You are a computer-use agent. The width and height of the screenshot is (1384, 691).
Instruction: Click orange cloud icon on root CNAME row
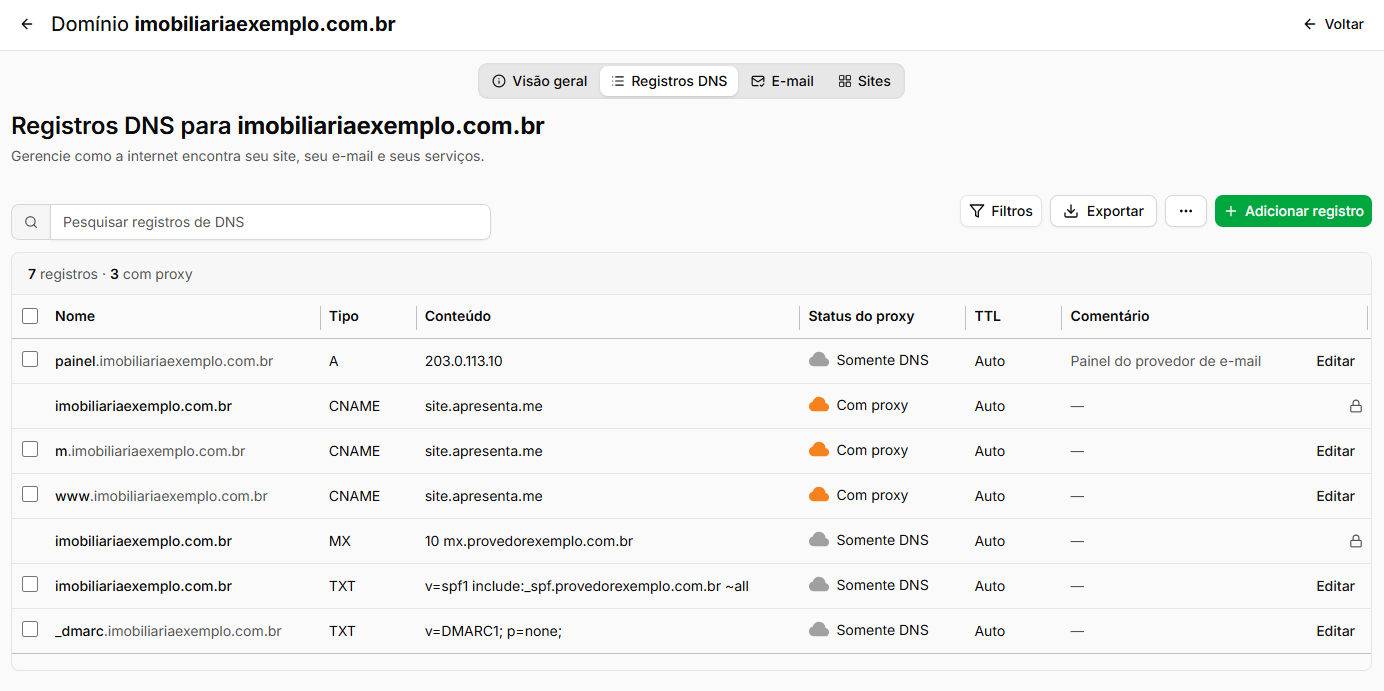(x=819, y=405)
